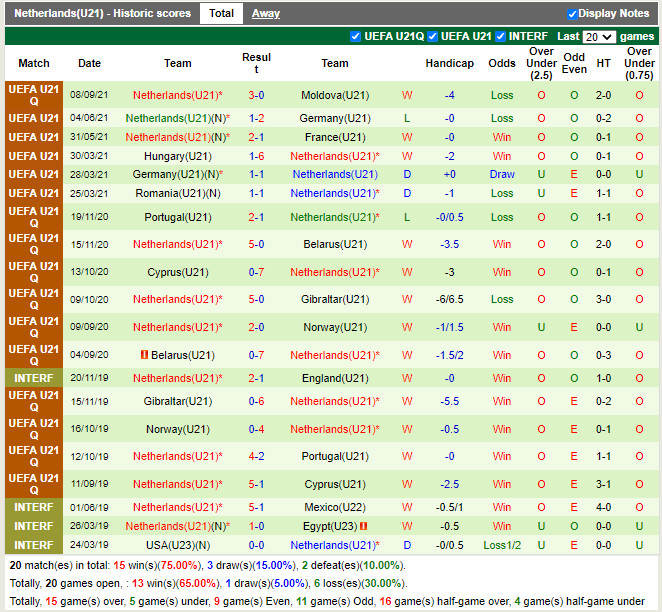Open the England(U21) team link
This screenshot has width=662, height=612.
[335, 378]
